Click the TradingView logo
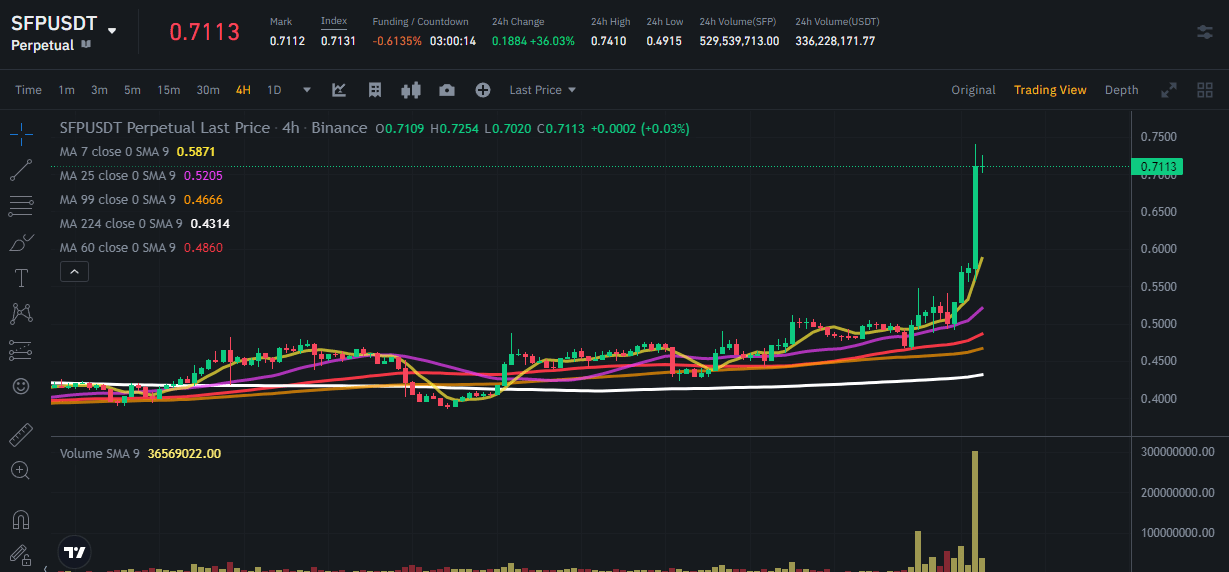This screenshot has height=572, width=1229. tap(74, 551)
